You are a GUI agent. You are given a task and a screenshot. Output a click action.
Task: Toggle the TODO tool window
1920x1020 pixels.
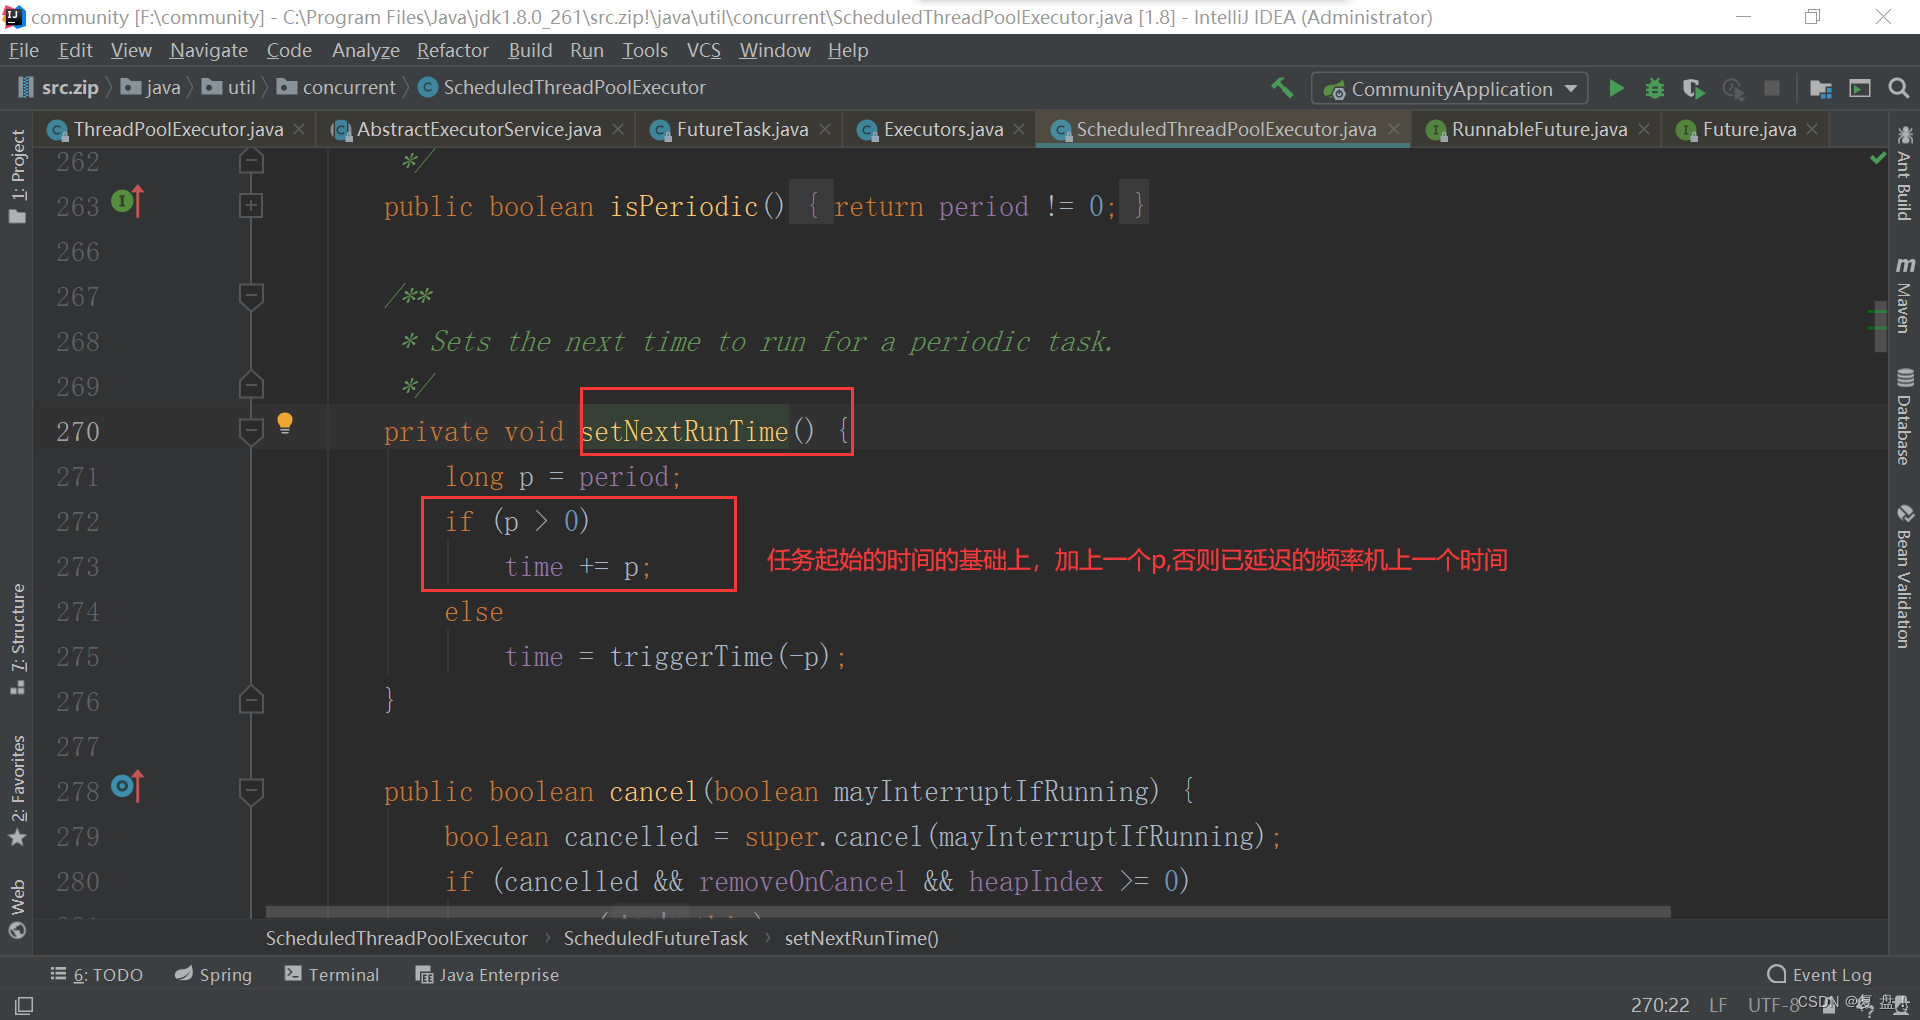pyautogui.click(x=97, y=974)
